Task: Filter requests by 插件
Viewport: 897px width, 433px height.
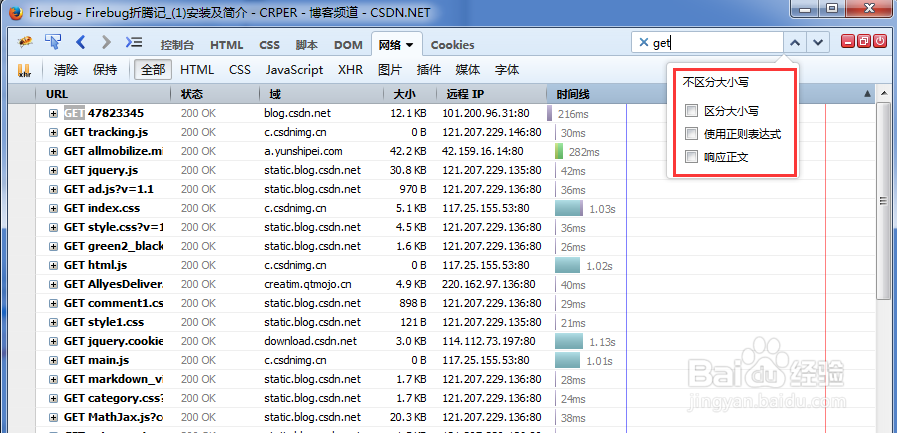Action: pyautogui.click(x=428, y=70)
